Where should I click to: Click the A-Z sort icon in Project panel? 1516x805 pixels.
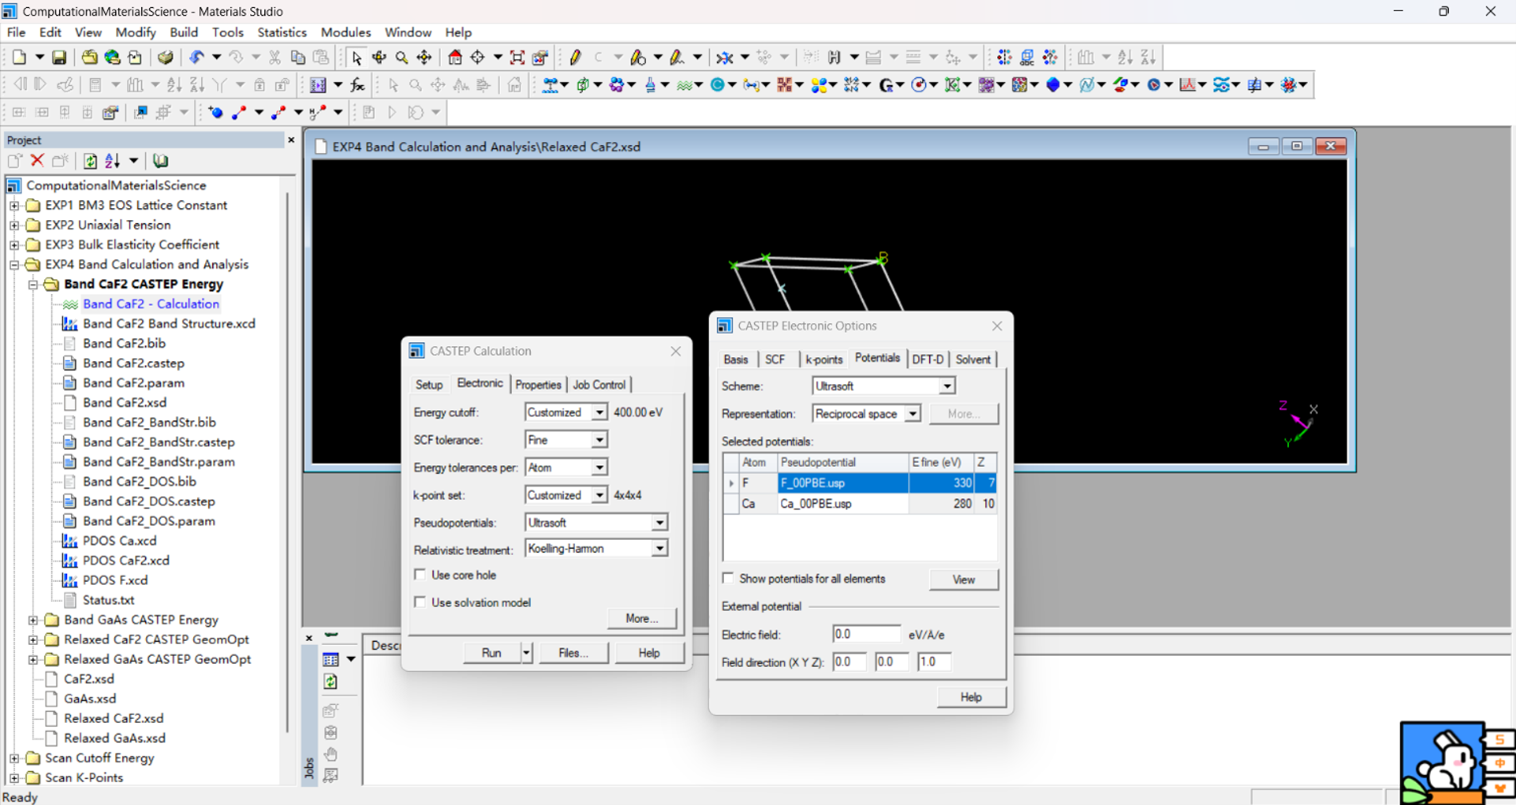[x=112, y=161]
